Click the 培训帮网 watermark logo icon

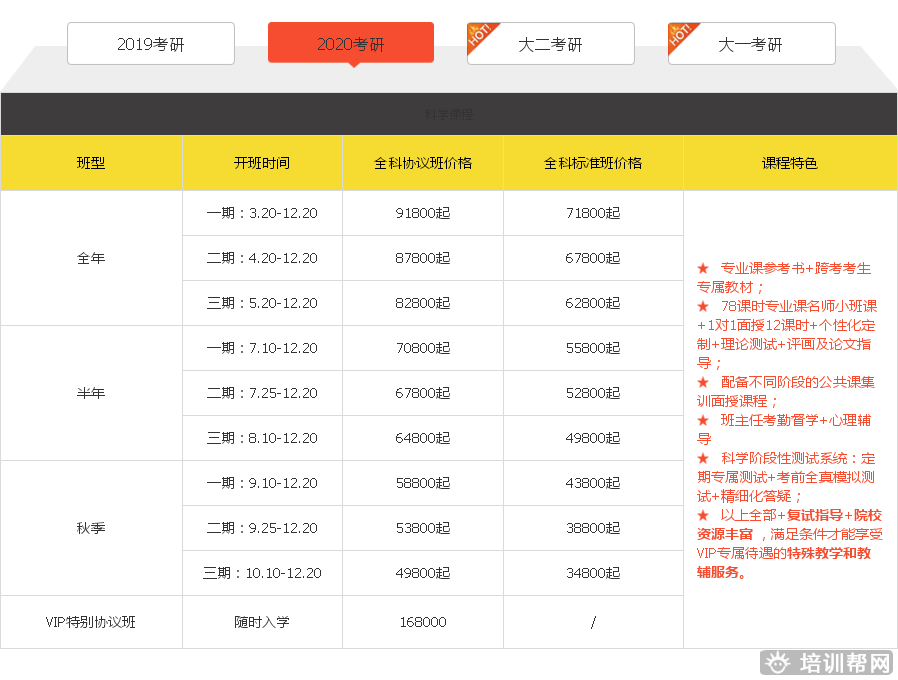pos(779,663)
